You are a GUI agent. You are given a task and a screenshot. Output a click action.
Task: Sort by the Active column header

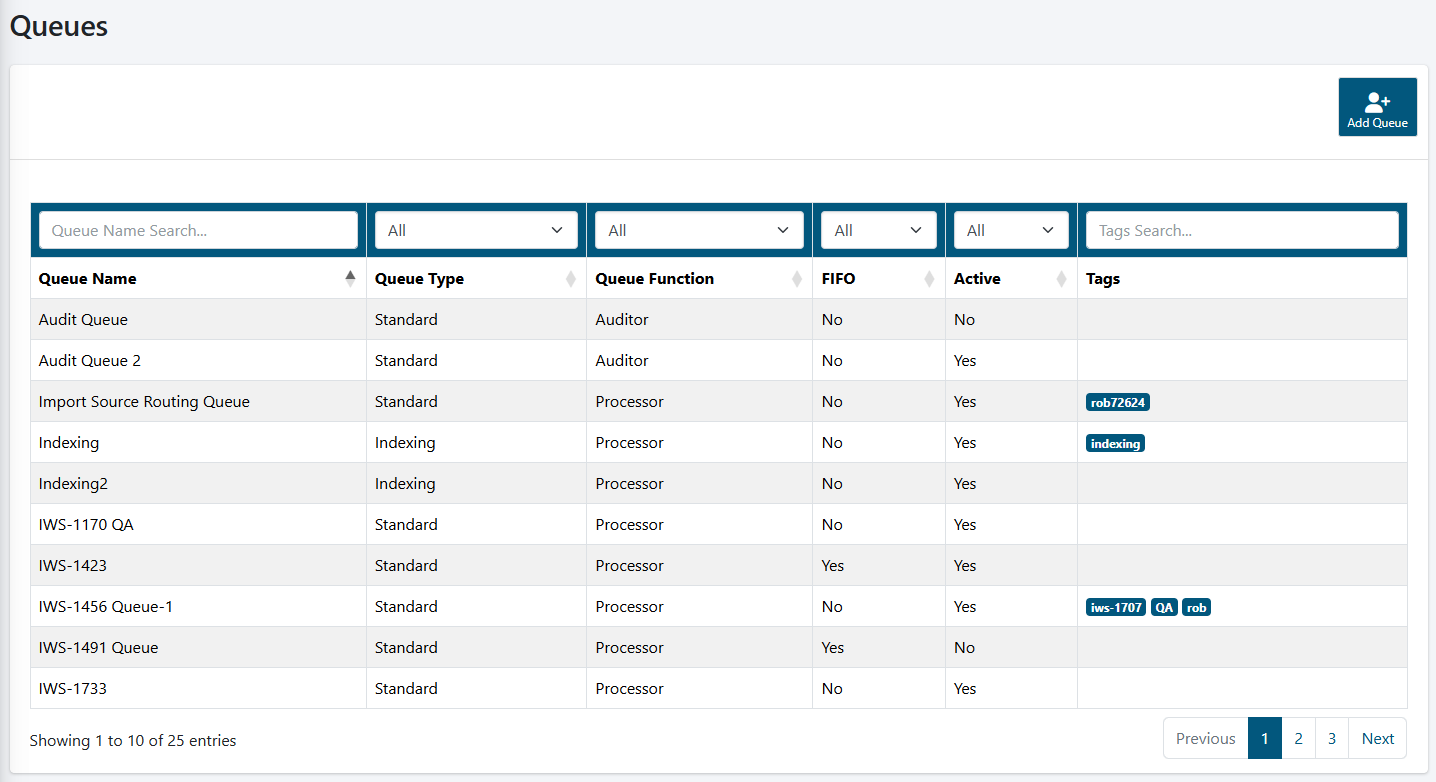pos(1011,279)
